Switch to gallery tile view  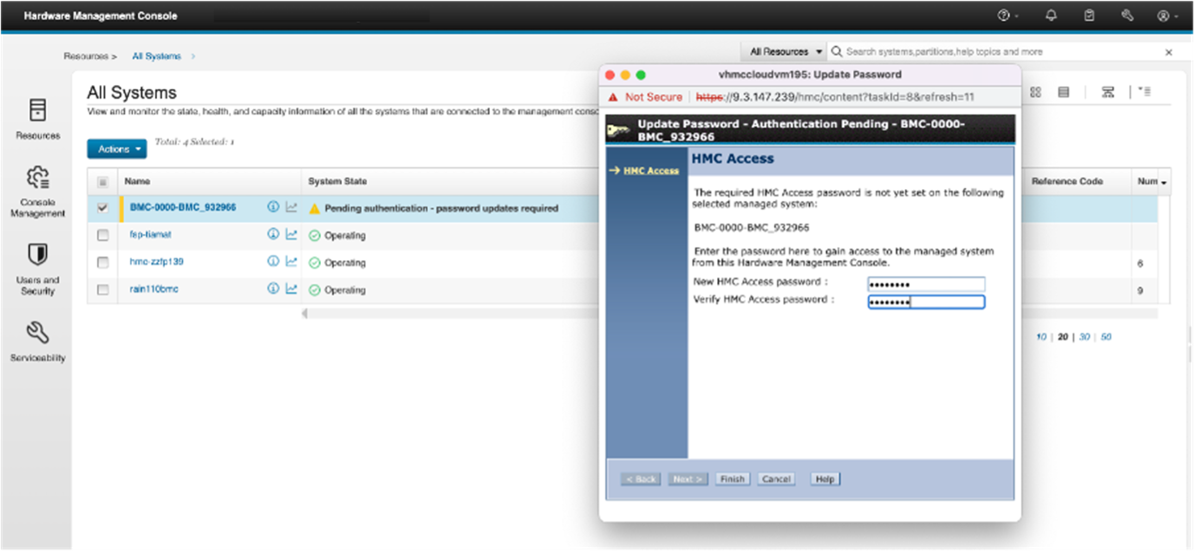click(x=1036, y=92)
